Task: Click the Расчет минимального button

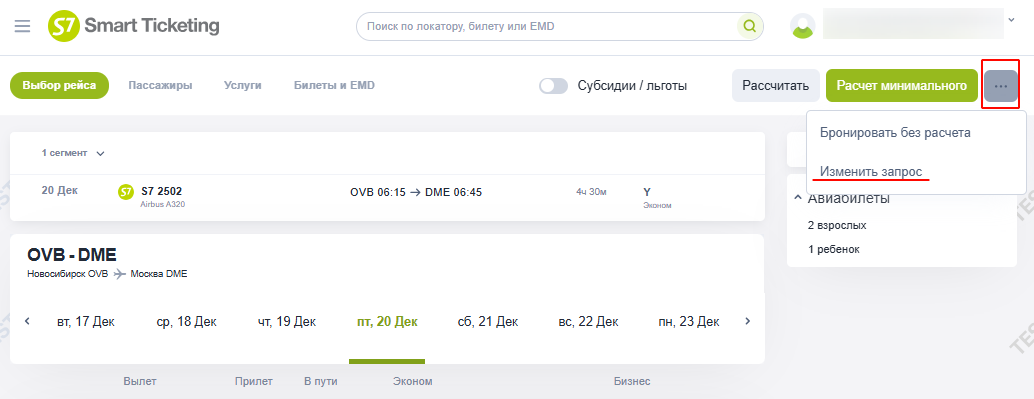Action: (901, 86)
